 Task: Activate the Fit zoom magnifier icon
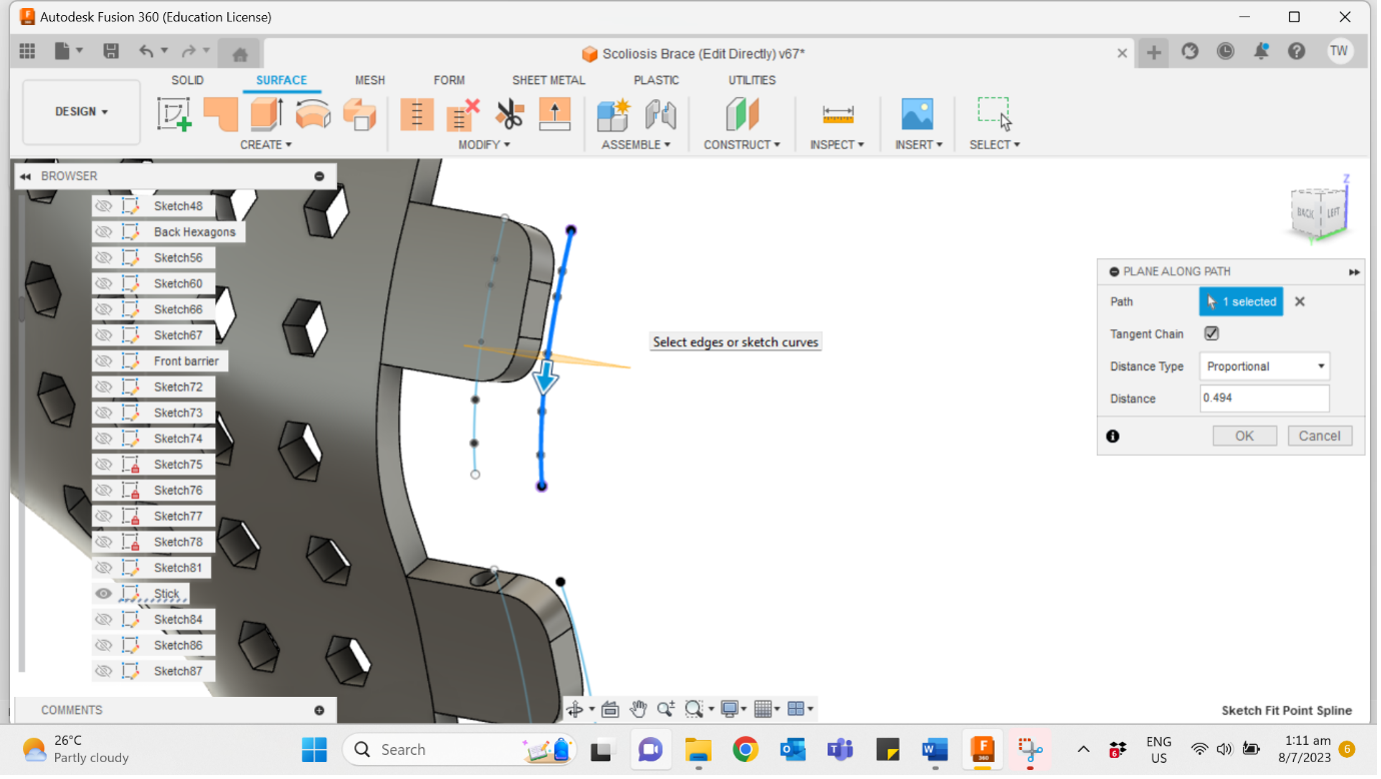pyautogui.click(x=694, y=708)
